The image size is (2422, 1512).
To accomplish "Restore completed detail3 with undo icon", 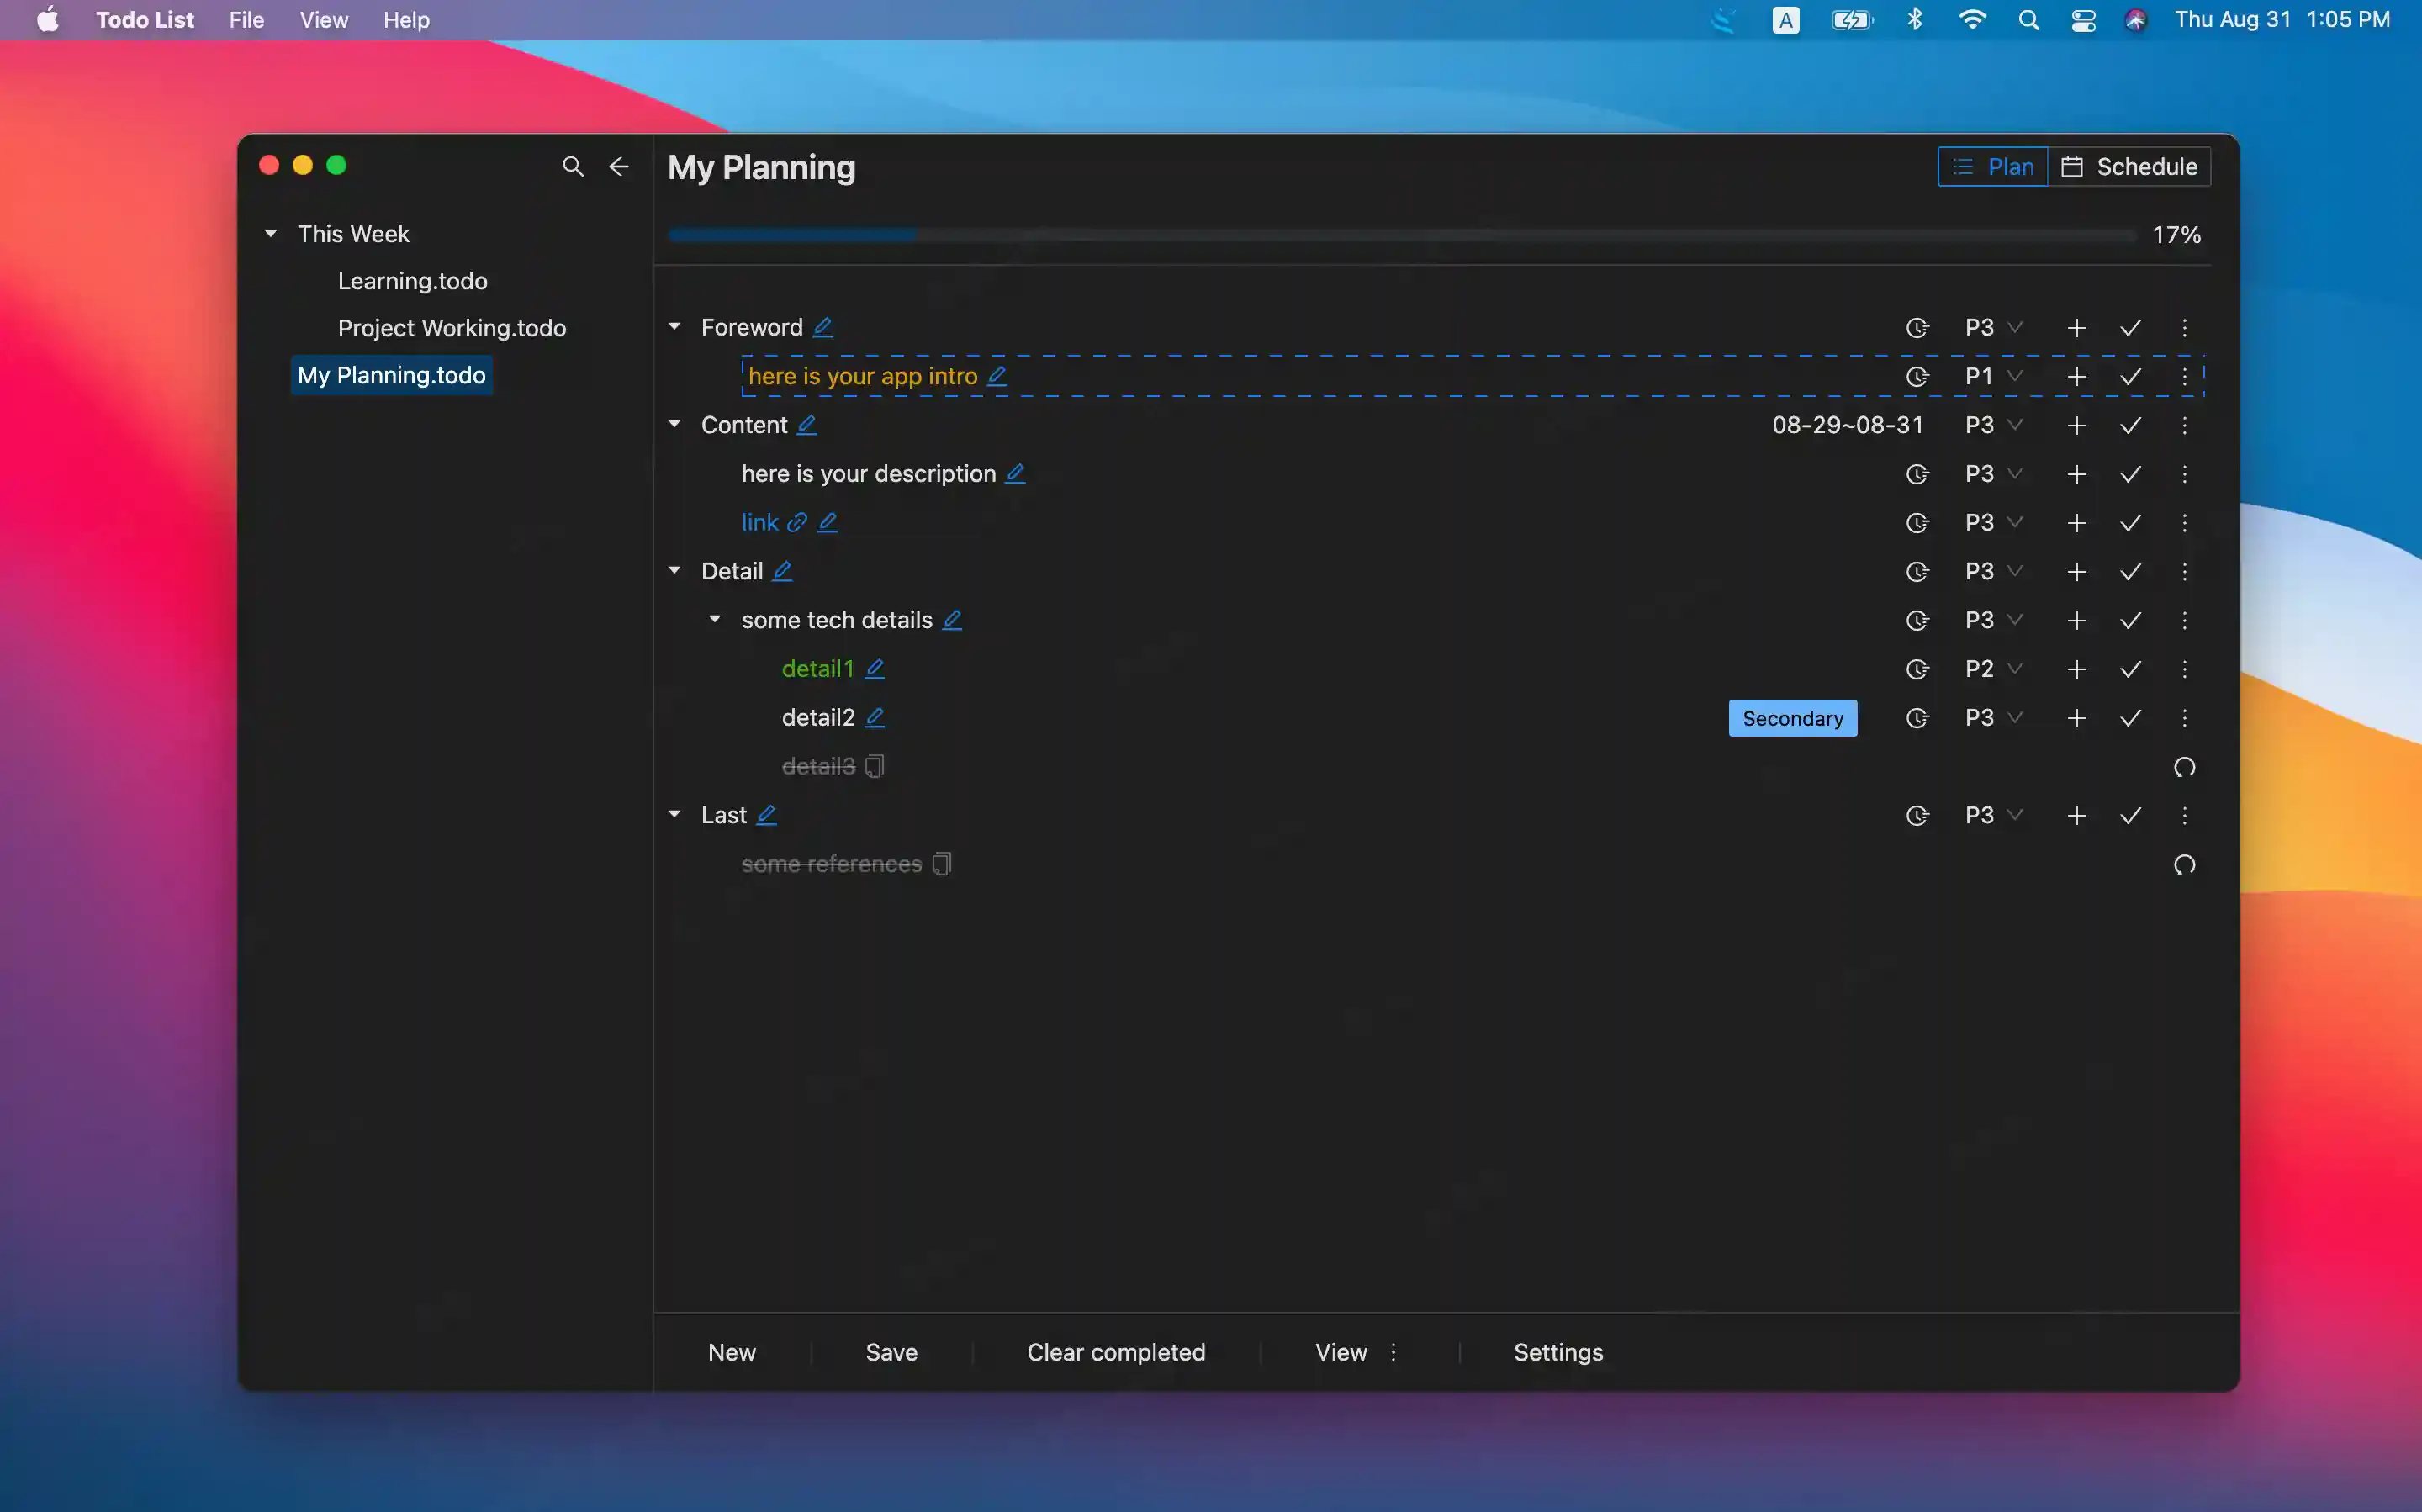I will (x=2185, y=767).
